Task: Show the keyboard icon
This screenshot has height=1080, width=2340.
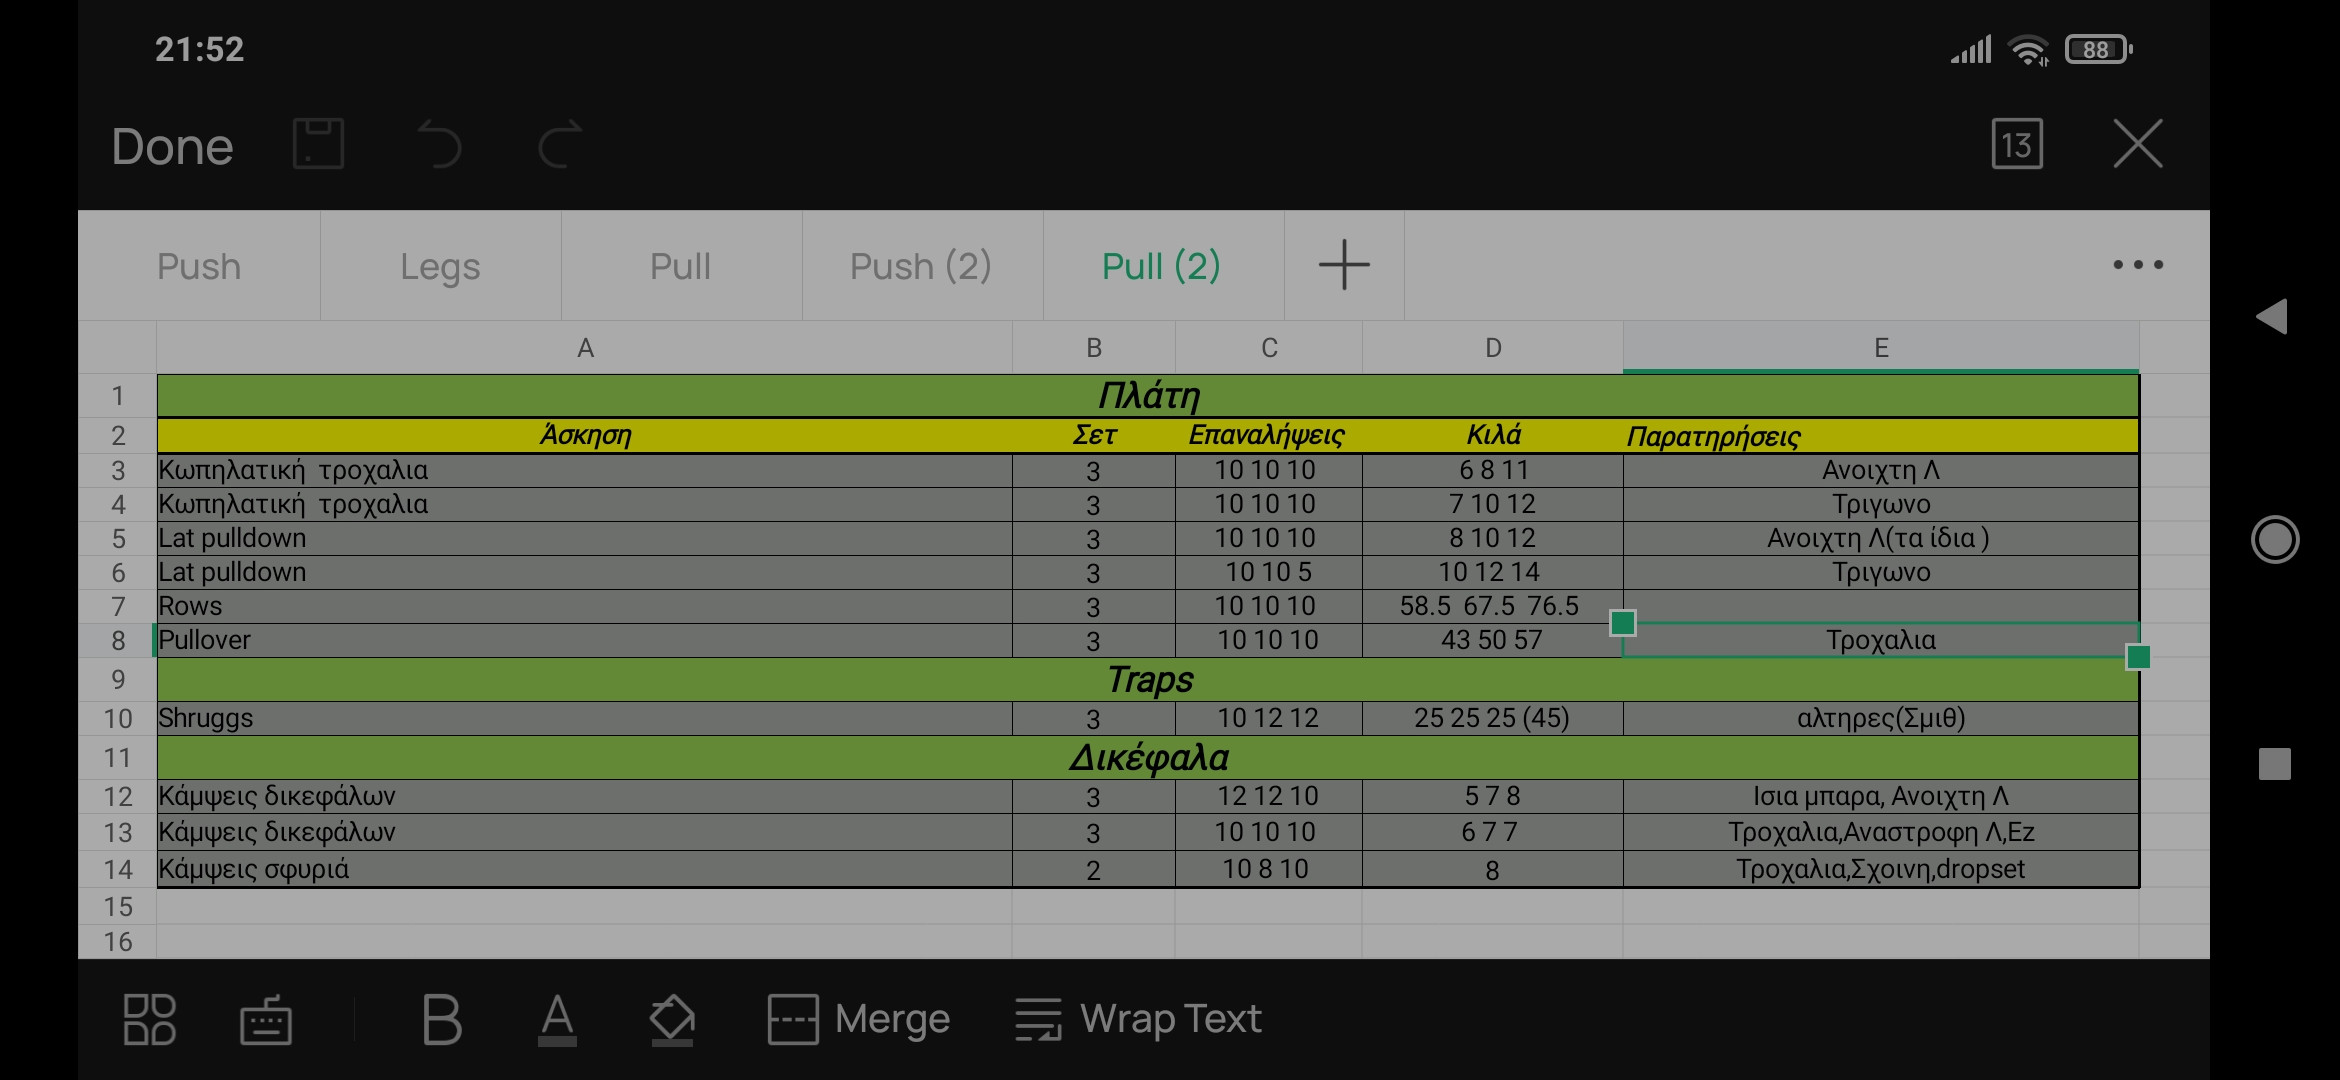Action: click(266, 1020)
